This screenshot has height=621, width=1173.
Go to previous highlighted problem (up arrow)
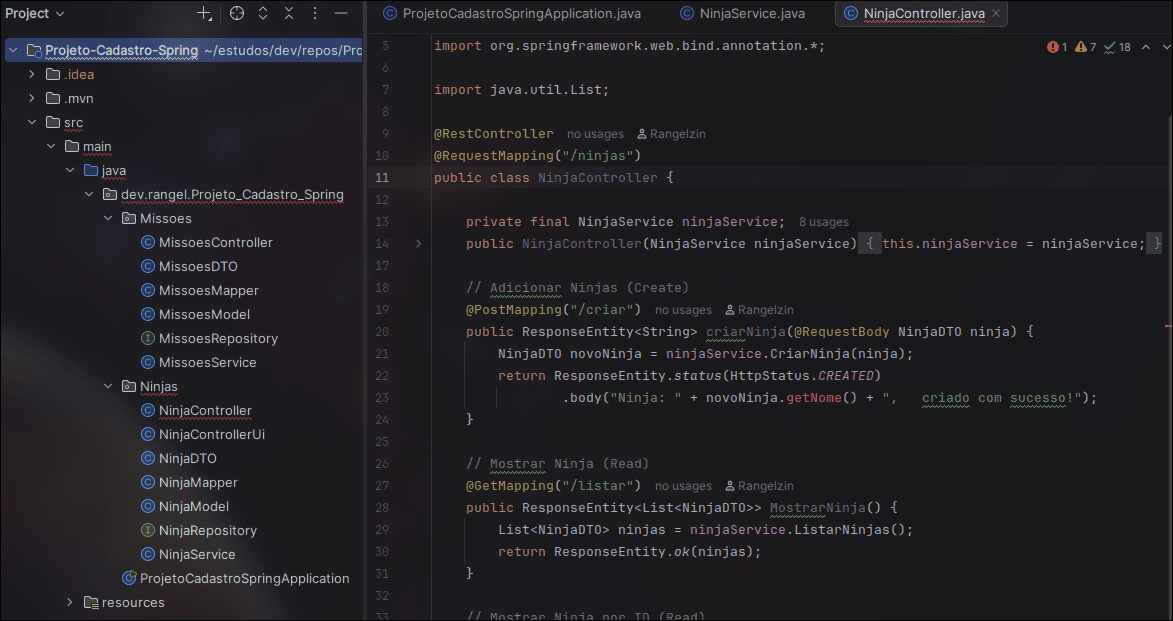(x=1145, y=47)
